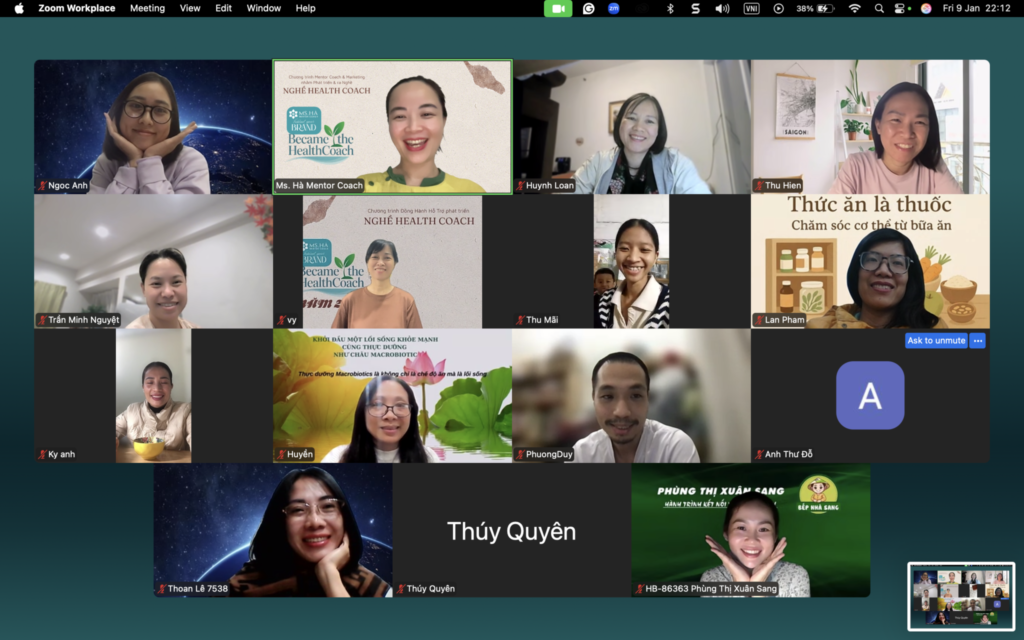Viewport: 1024px width, 640px height.
Task: Open Control Center
Action: (902, 8)
